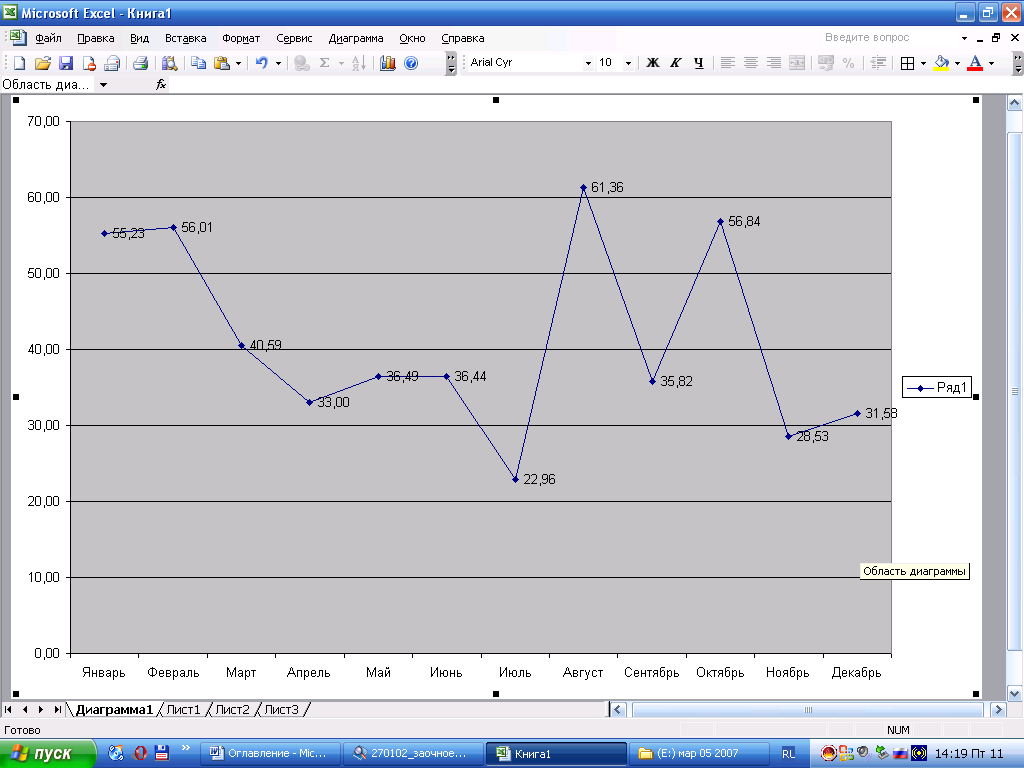Screen dimensions: 1024x768
Task: Click the Print icon in the toolbar
Action: click(140, 63)
